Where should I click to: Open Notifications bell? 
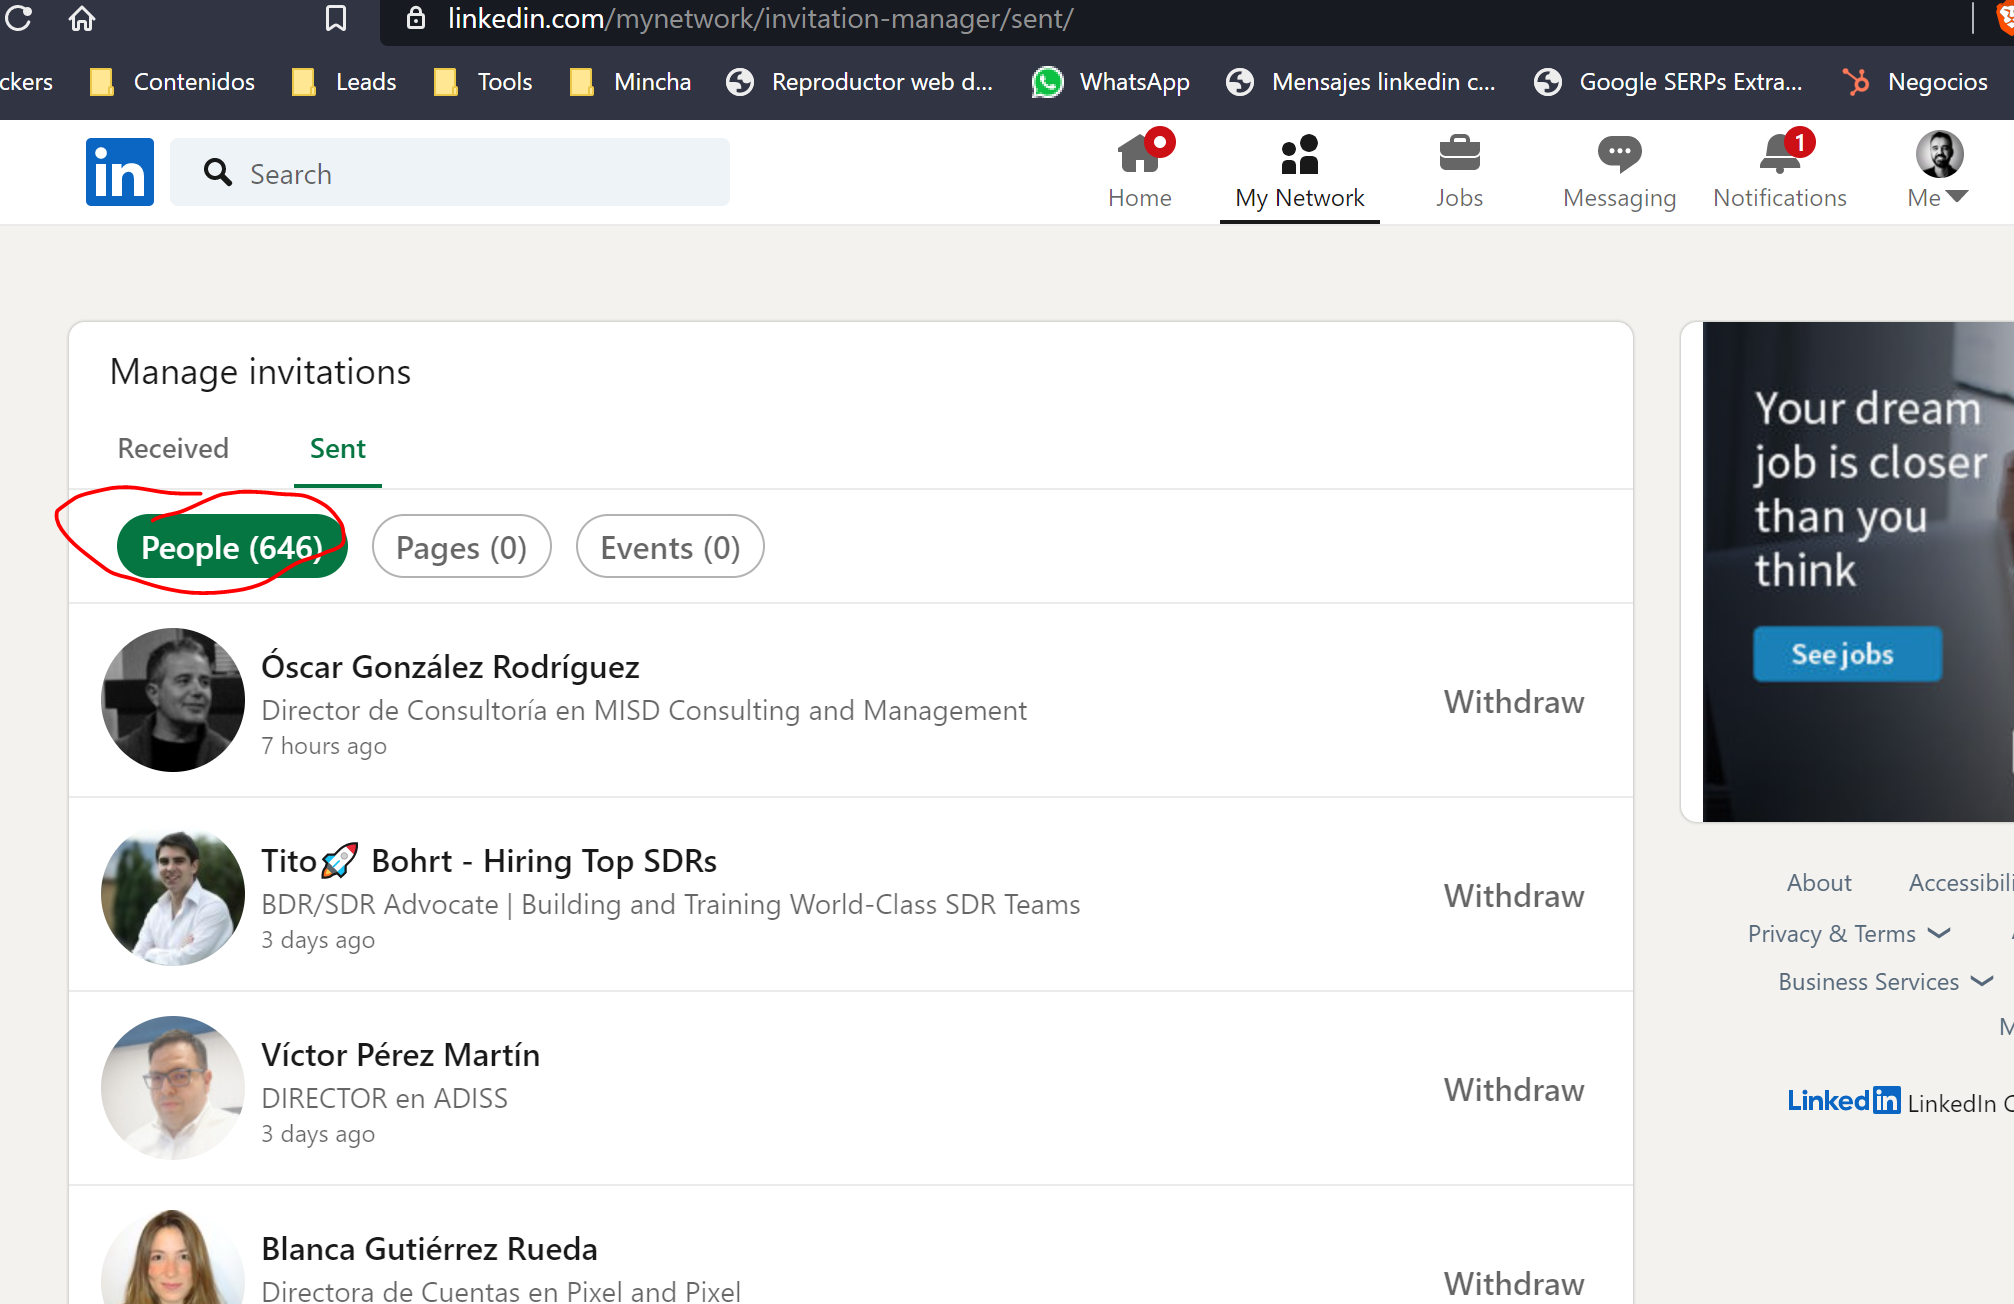1780,171
